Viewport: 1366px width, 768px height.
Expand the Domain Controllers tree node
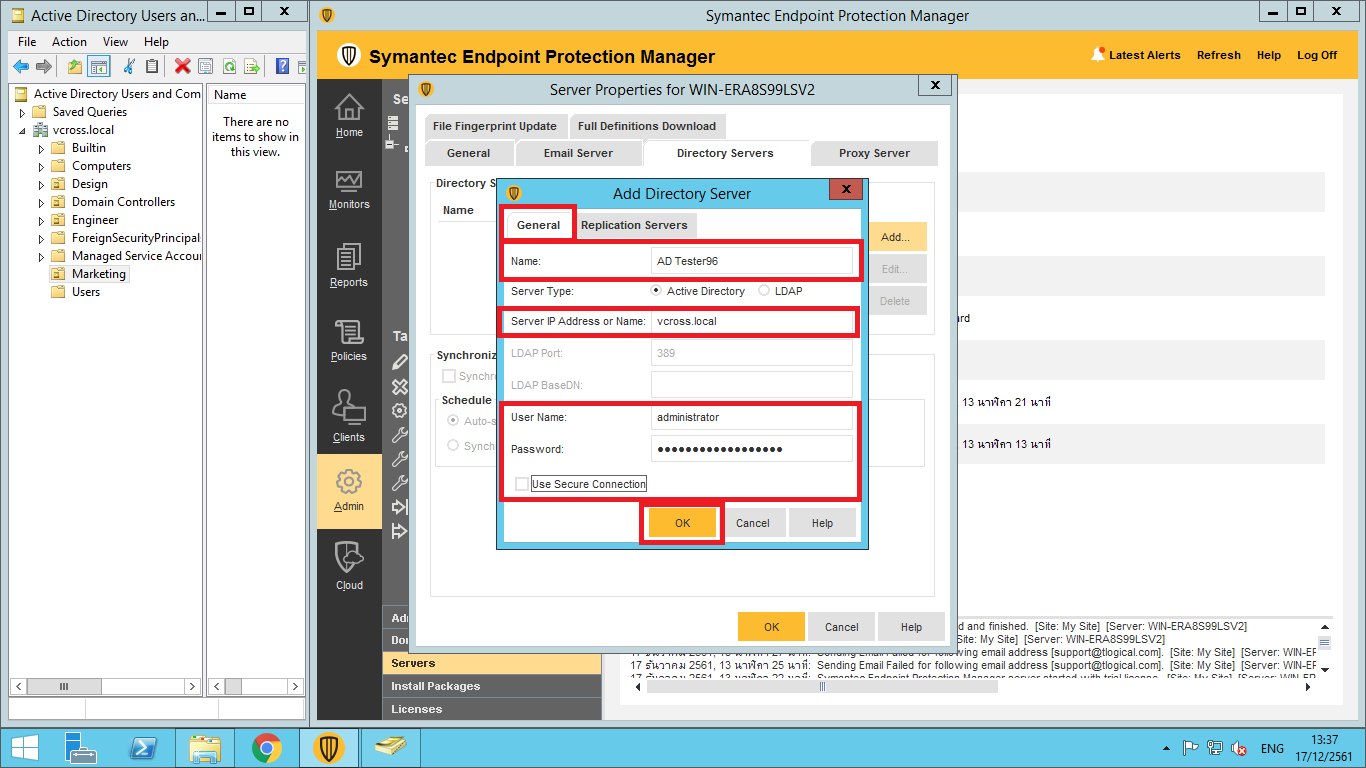[42, 203]
